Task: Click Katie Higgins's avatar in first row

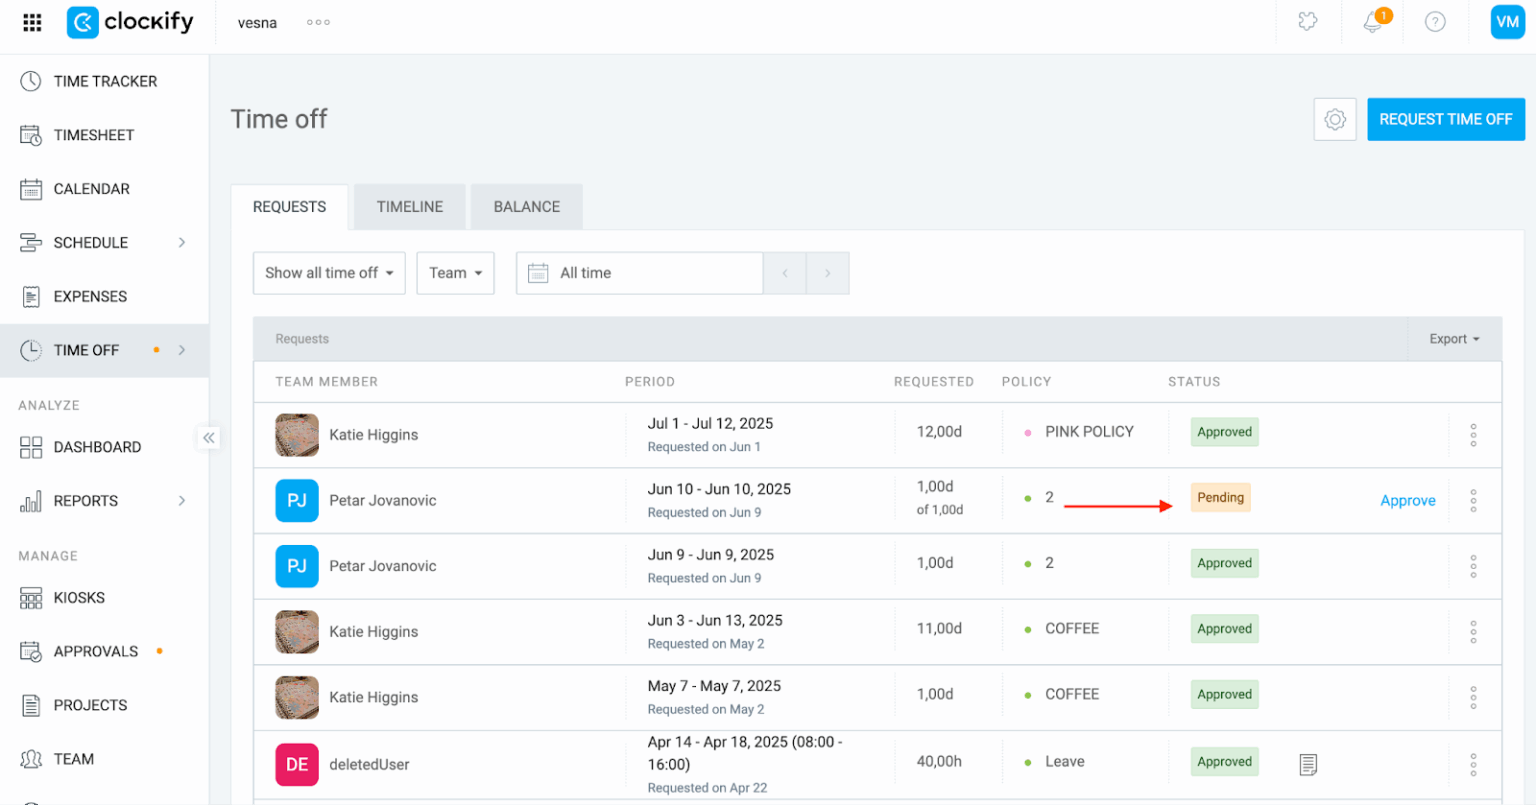Action: 297,435
